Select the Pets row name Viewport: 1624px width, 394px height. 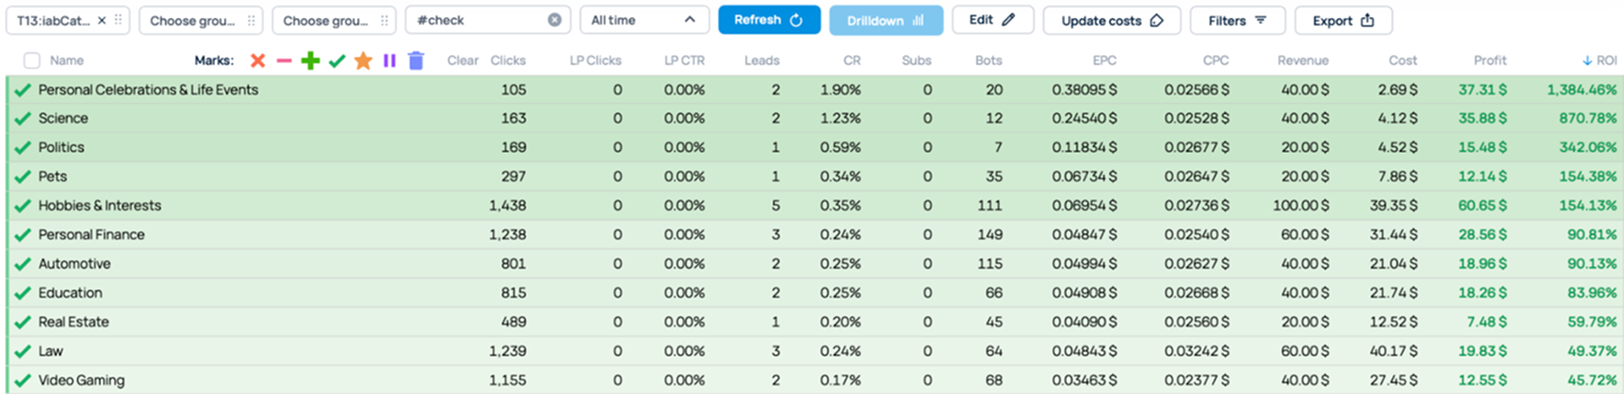point(53,176)
